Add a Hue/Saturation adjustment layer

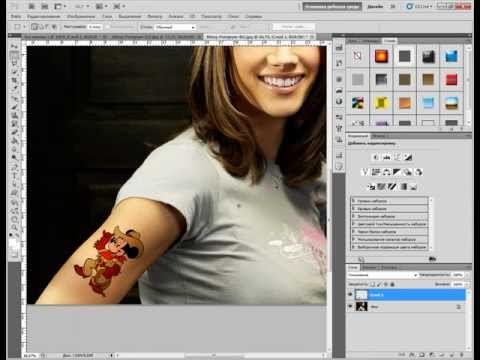coord(376,172)
